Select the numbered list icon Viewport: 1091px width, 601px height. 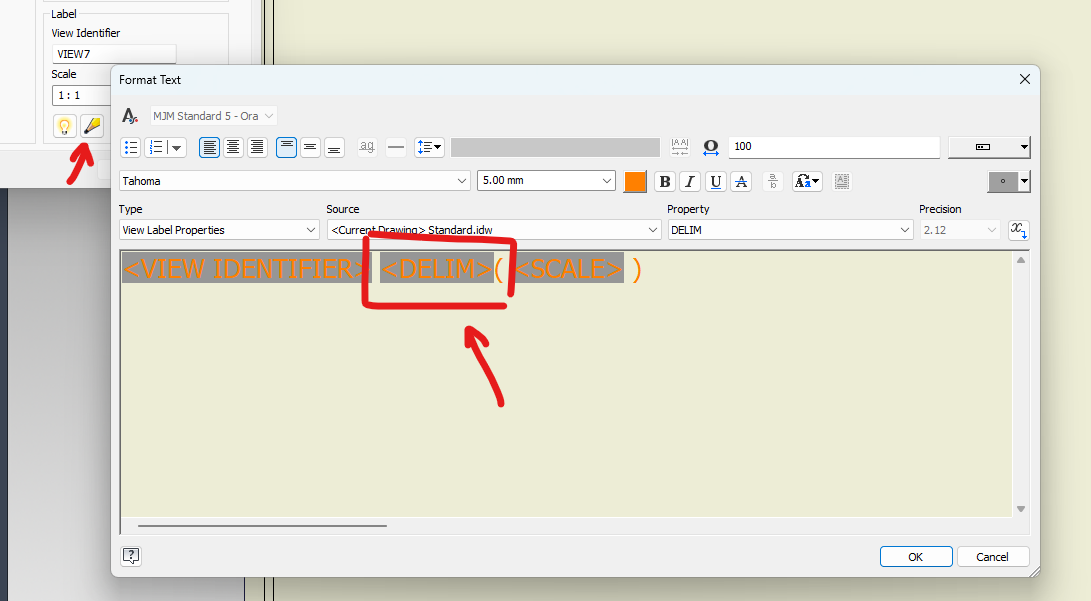point(158,147)
